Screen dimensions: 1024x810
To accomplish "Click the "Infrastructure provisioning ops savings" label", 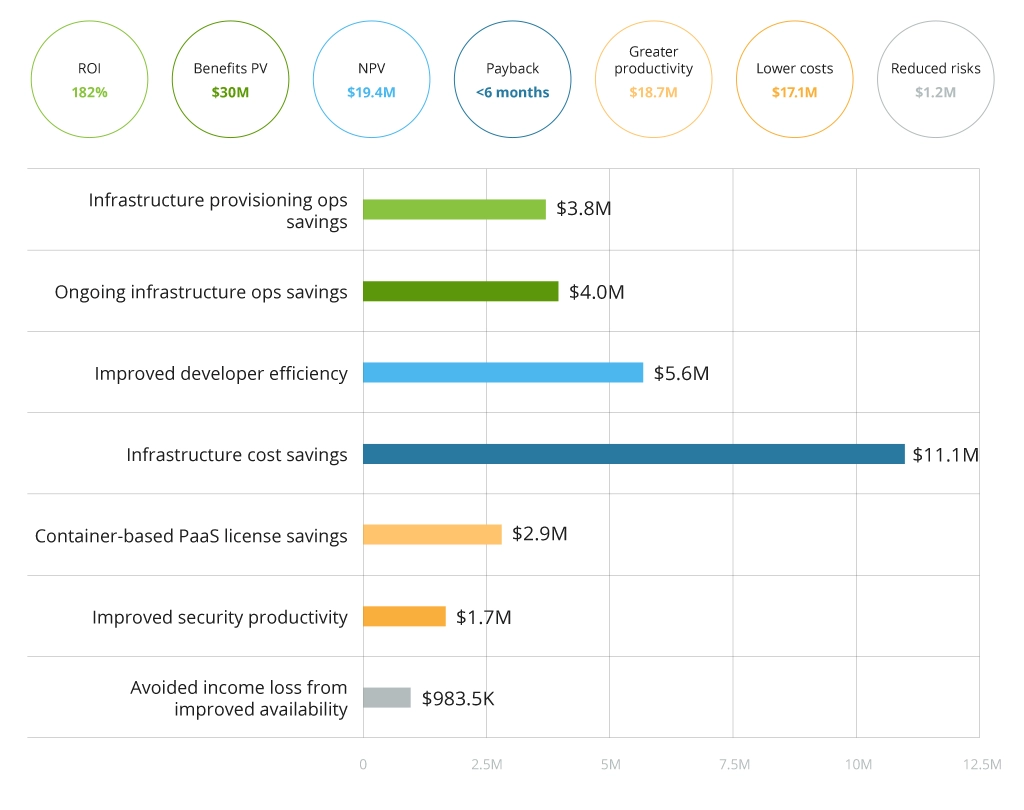I will (x=218, y=210).
